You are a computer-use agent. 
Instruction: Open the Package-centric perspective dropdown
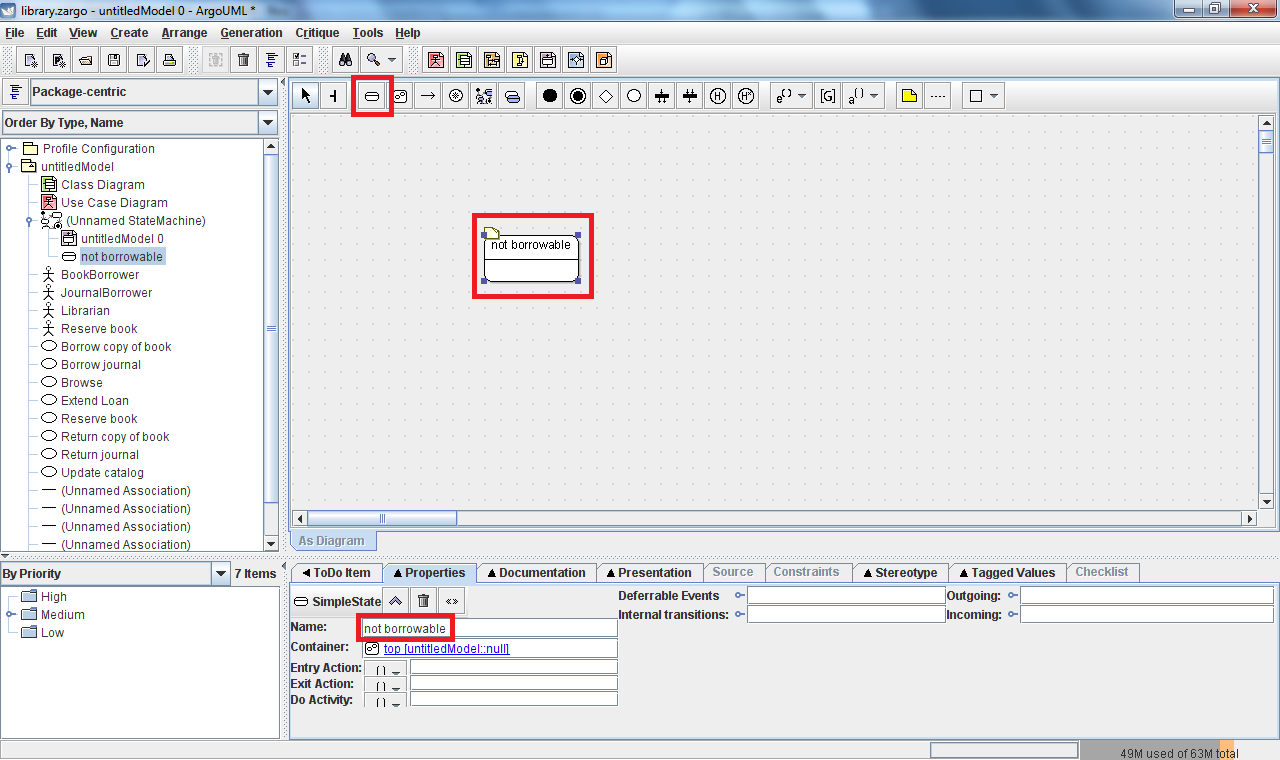point(267,92)
